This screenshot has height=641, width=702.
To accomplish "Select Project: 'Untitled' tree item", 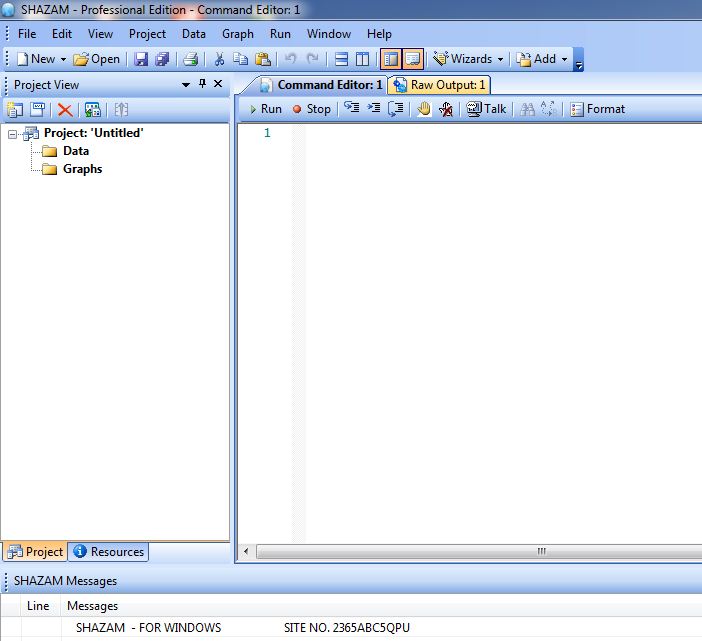I will pos(94,133).
